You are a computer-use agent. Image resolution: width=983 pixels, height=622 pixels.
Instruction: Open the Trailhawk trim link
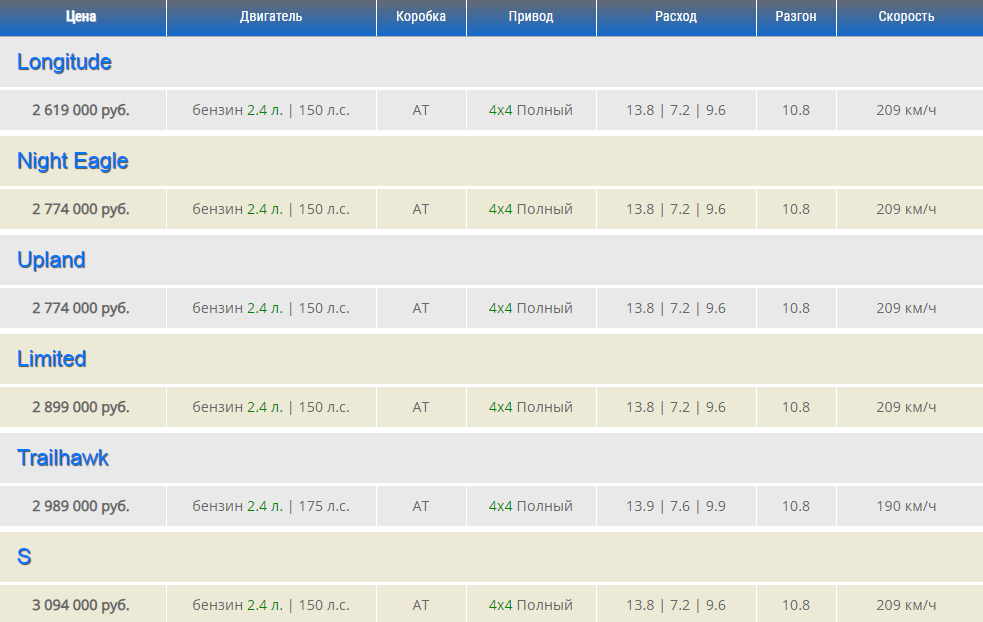(63, 458)
